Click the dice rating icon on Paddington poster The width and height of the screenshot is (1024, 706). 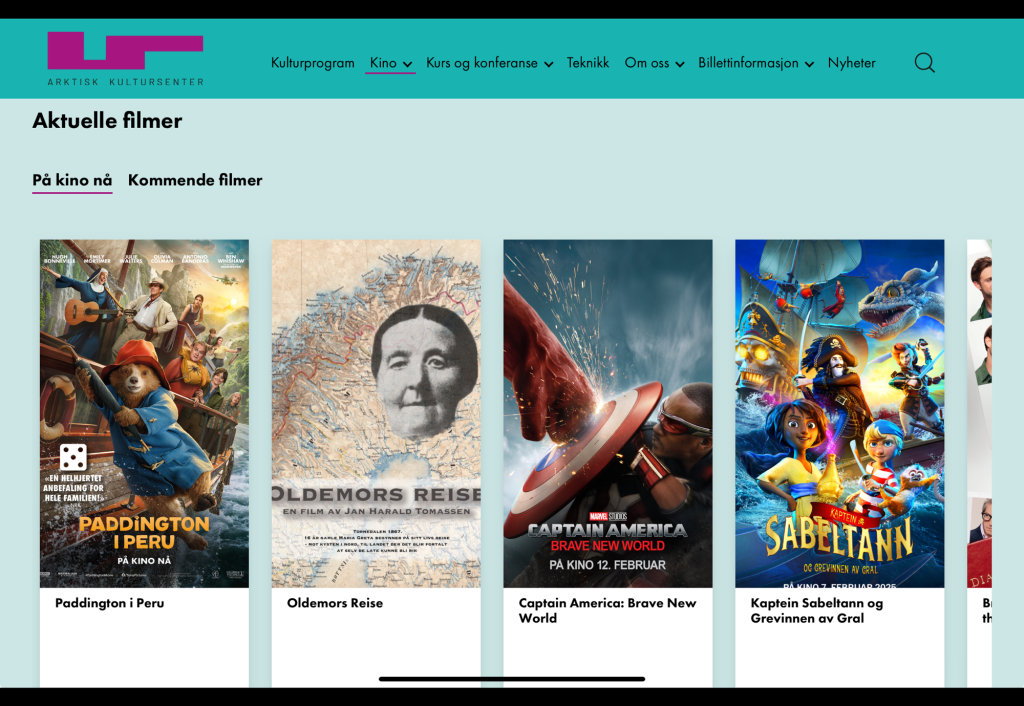click(73, 457)
